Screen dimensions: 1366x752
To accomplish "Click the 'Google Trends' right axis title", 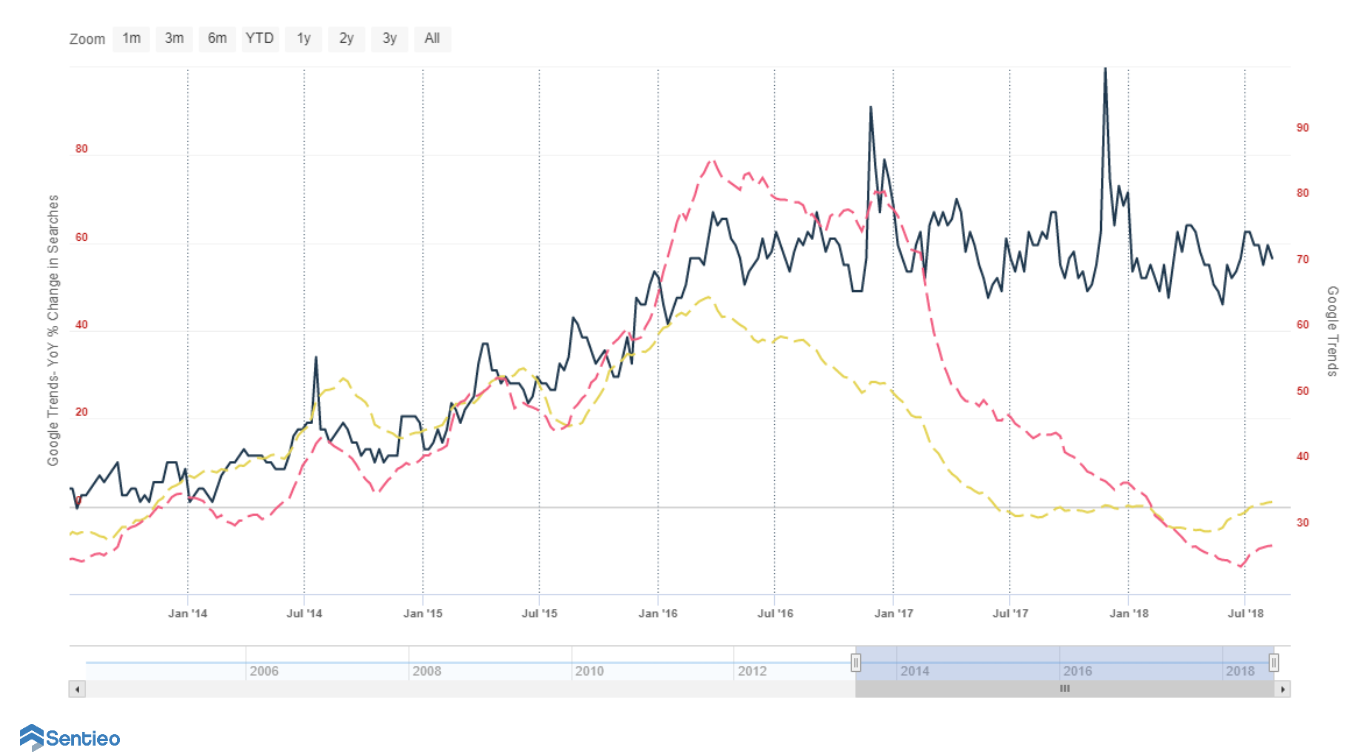I will (x=1332, y=331).
